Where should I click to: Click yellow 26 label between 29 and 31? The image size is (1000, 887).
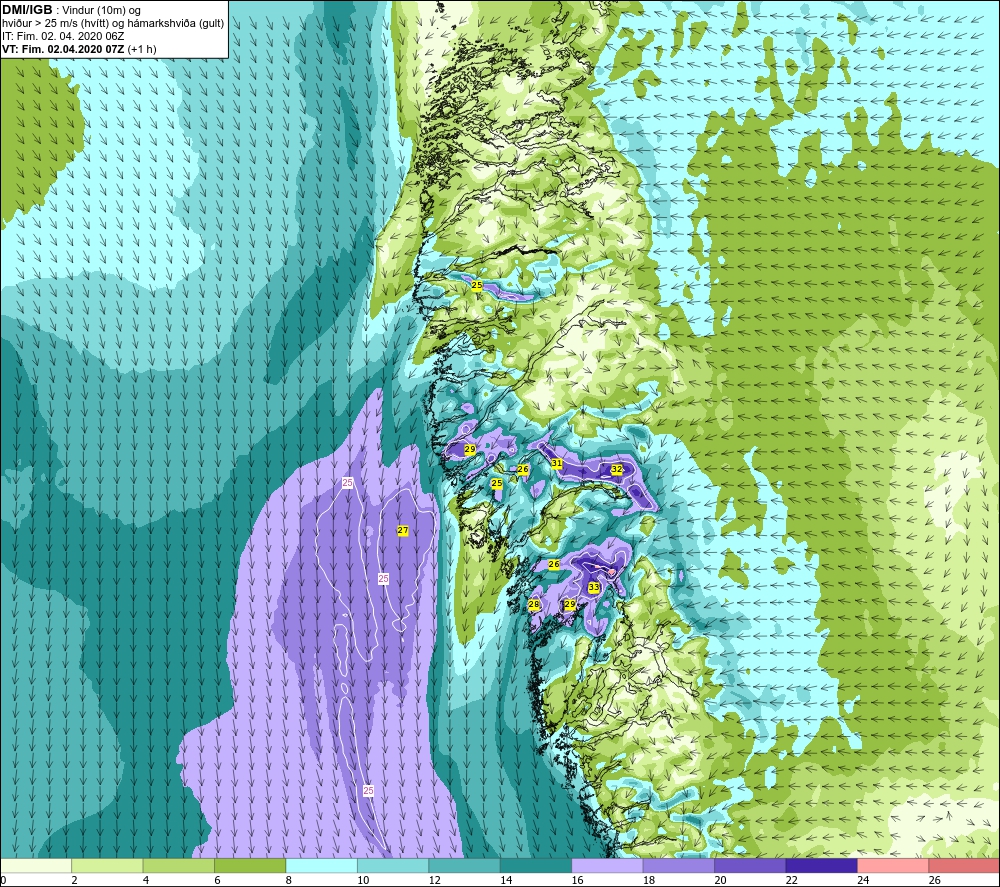tap(523, 469)
